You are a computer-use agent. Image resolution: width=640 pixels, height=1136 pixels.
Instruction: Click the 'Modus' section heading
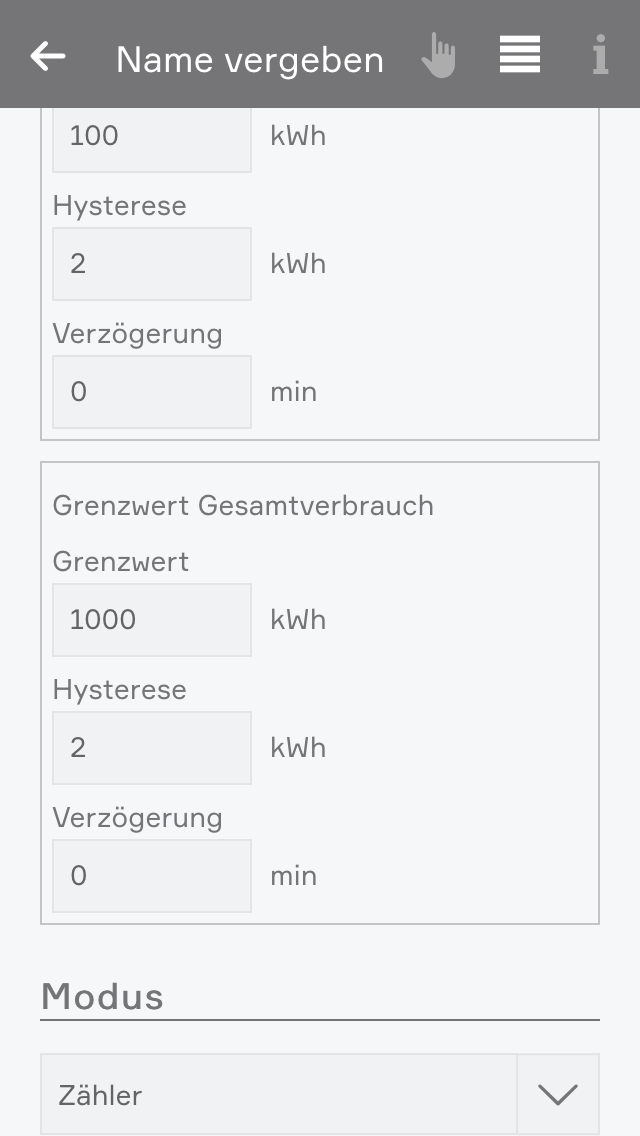[x=102, y=997]
